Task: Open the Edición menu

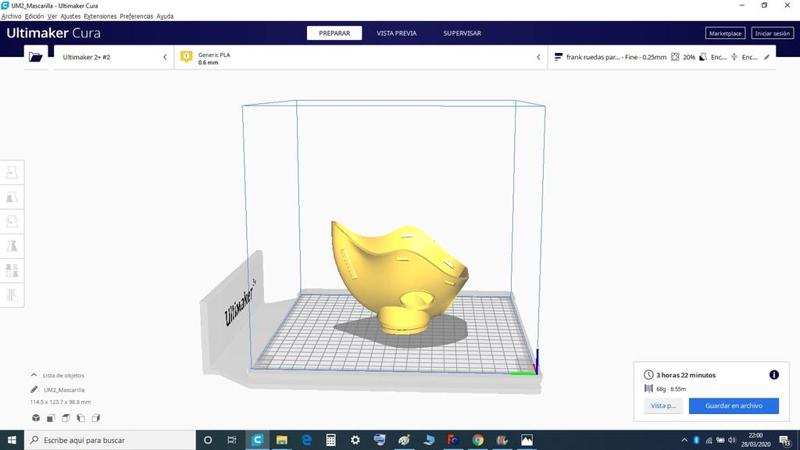Action: click(x=34, y=16)
